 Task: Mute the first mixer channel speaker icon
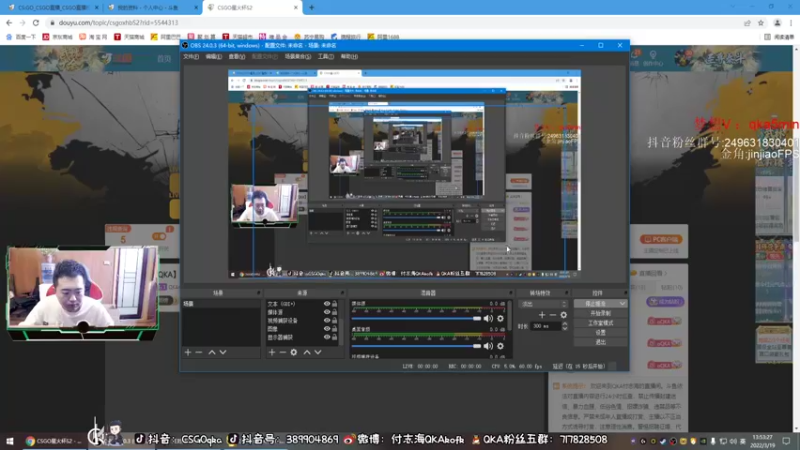(488, 318)
